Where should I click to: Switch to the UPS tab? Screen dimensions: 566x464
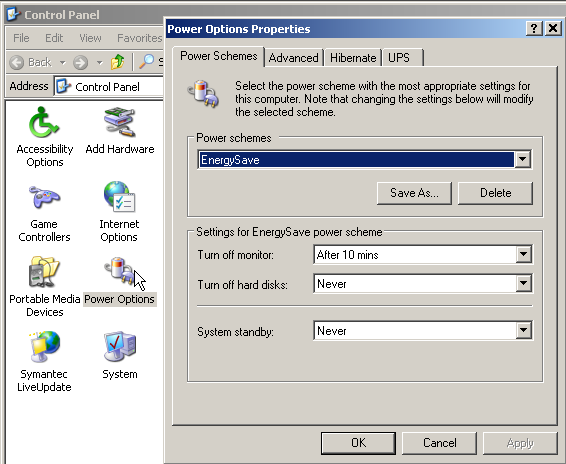(402, 58)
